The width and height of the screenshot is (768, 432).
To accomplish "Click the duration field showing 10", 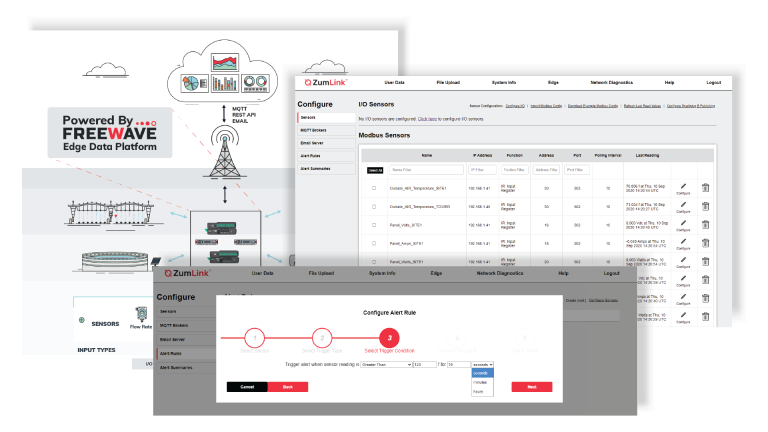I will [458, 364].
